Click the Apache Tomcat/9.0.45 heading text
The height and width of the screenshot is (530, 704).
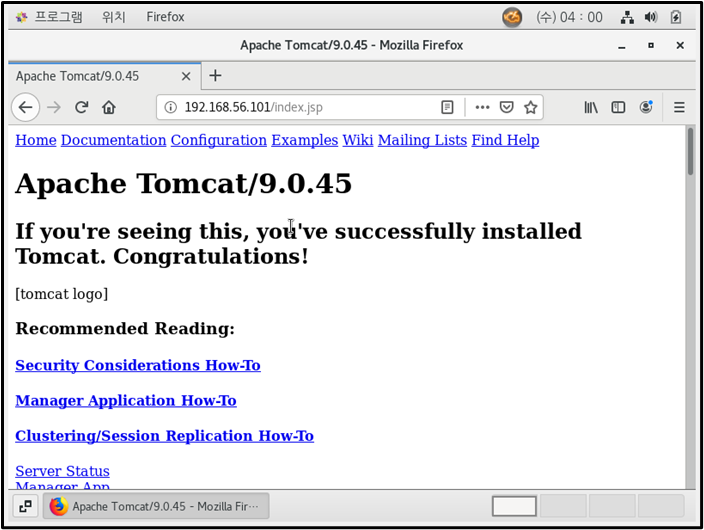pyautogui.click(x=184, y=183)
